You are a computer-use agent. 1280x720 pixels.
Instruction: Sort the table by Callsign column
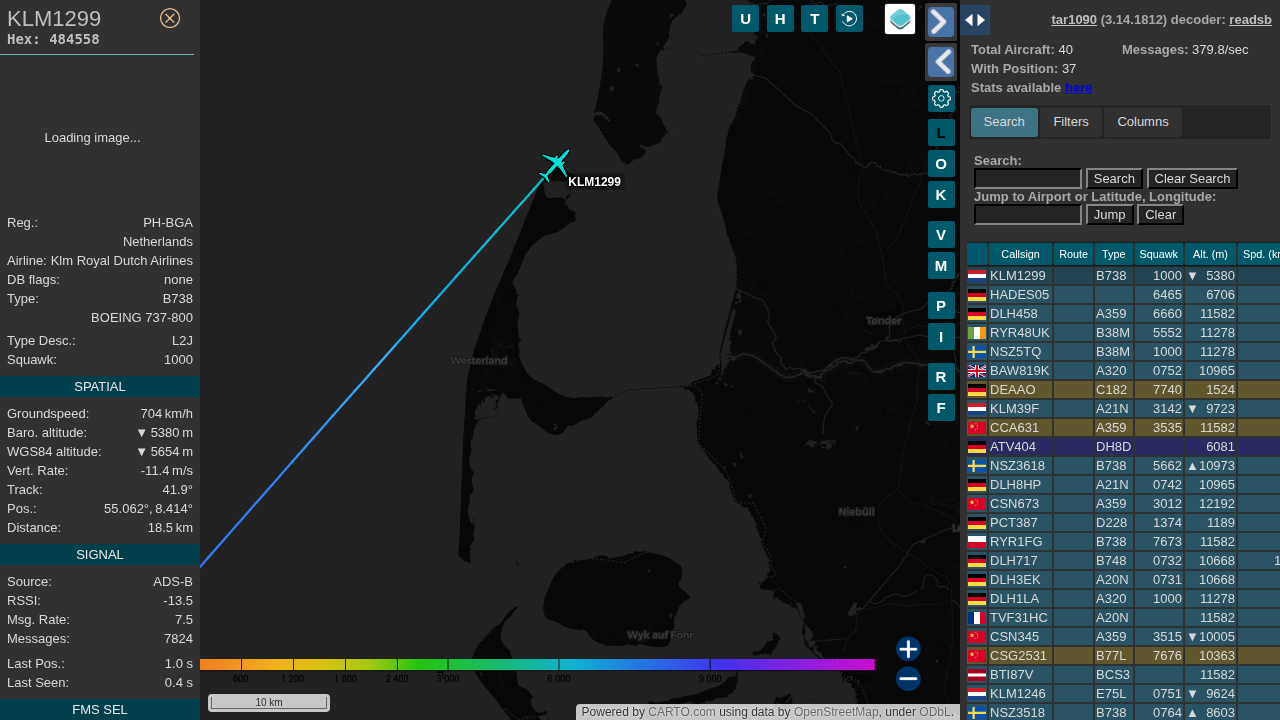[x=1020, y=254]
